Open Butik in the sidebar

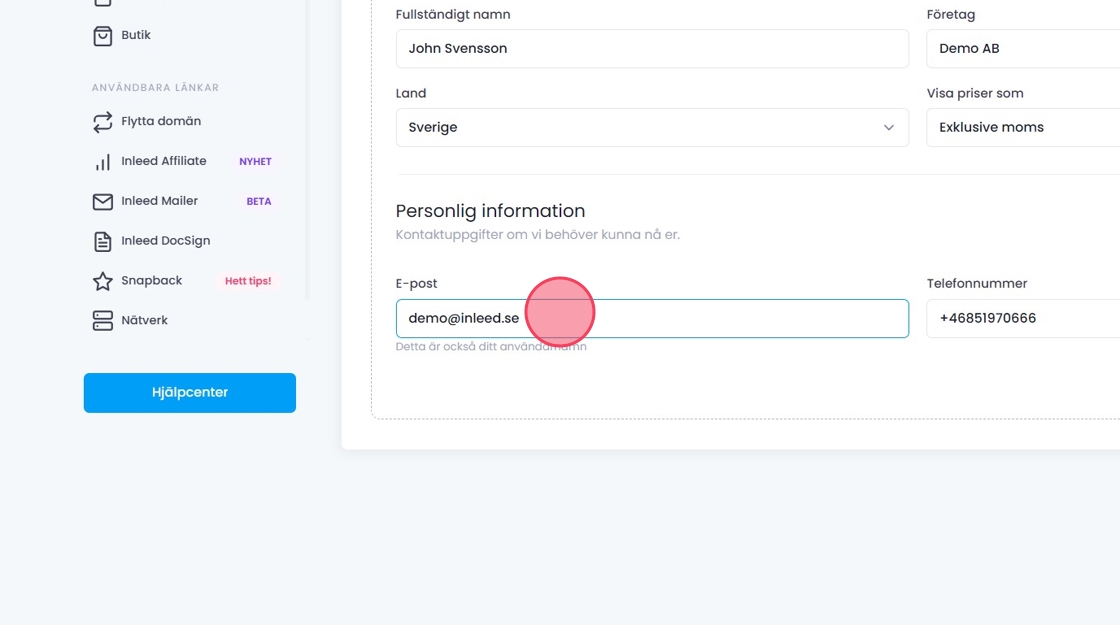tap(136, 36)
